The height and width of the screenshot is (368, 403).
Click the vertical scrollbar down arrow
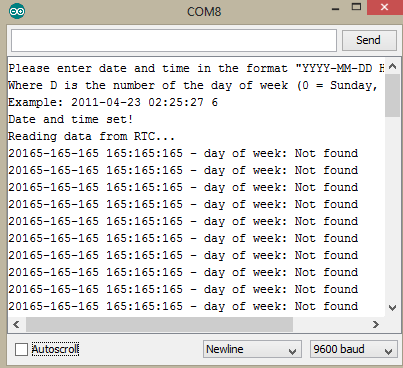coord(393,308)
